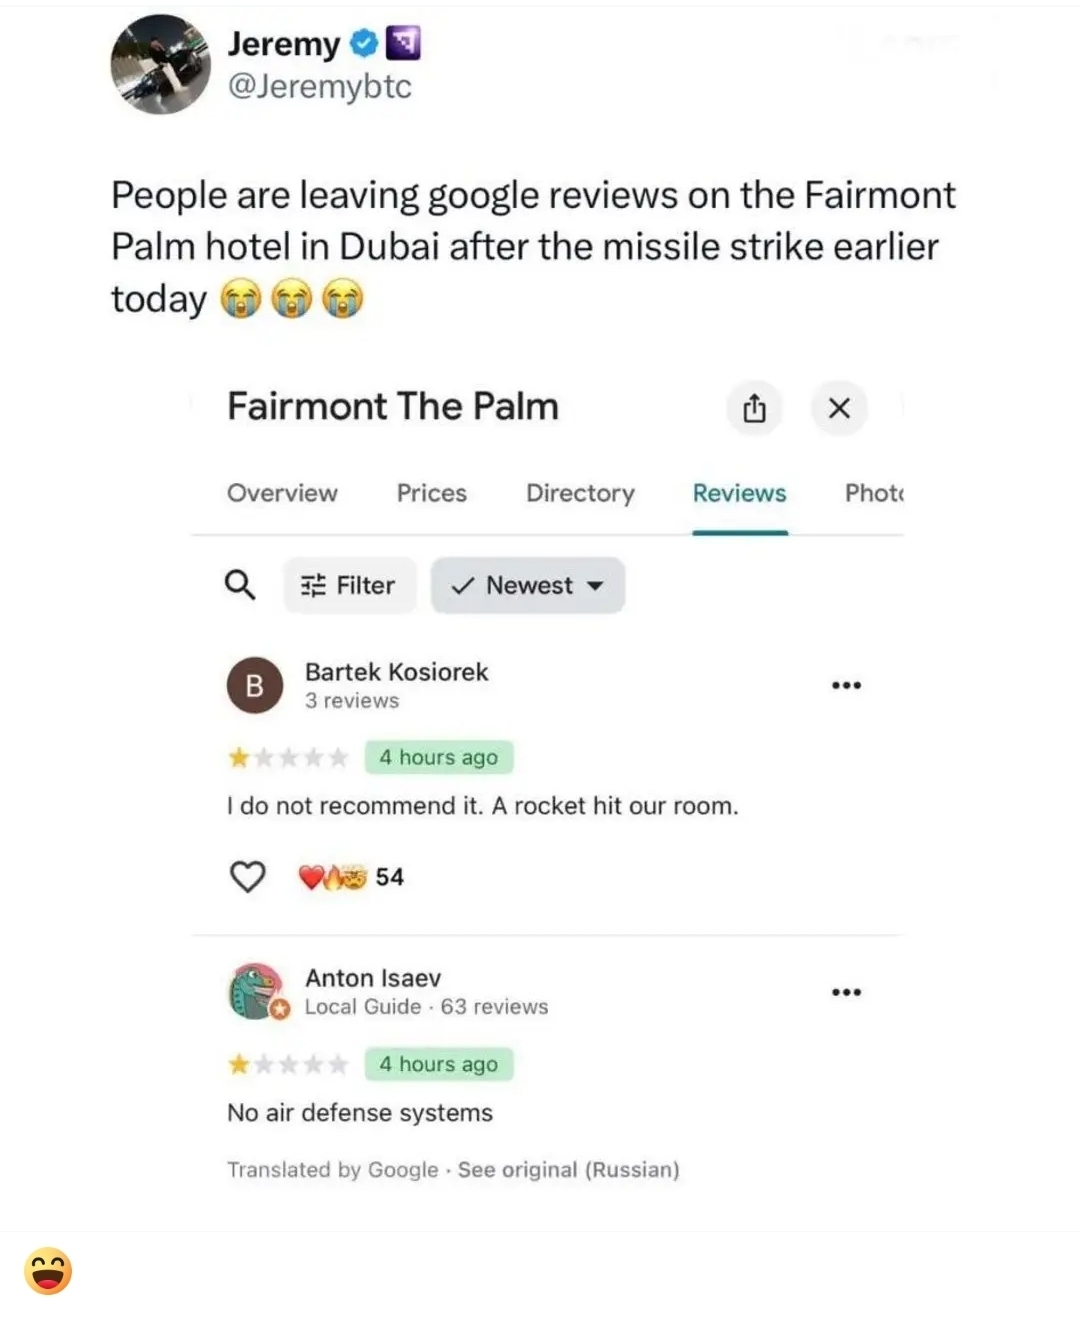The width and height of the screenshot is (1080, 1319).
Task: Click the purple affiliate badge icon
Action: tap(403, 43)
